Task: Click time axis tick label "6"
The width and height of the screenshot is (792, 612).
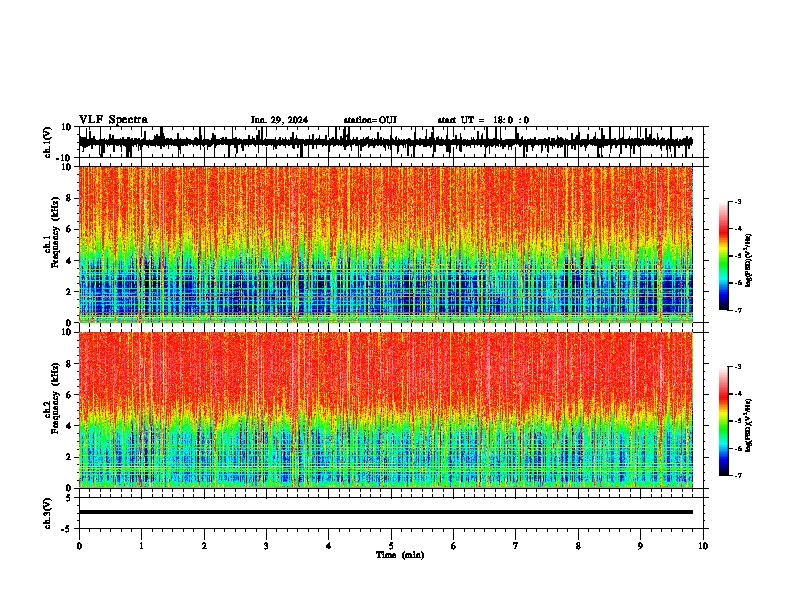Action: 454,546
